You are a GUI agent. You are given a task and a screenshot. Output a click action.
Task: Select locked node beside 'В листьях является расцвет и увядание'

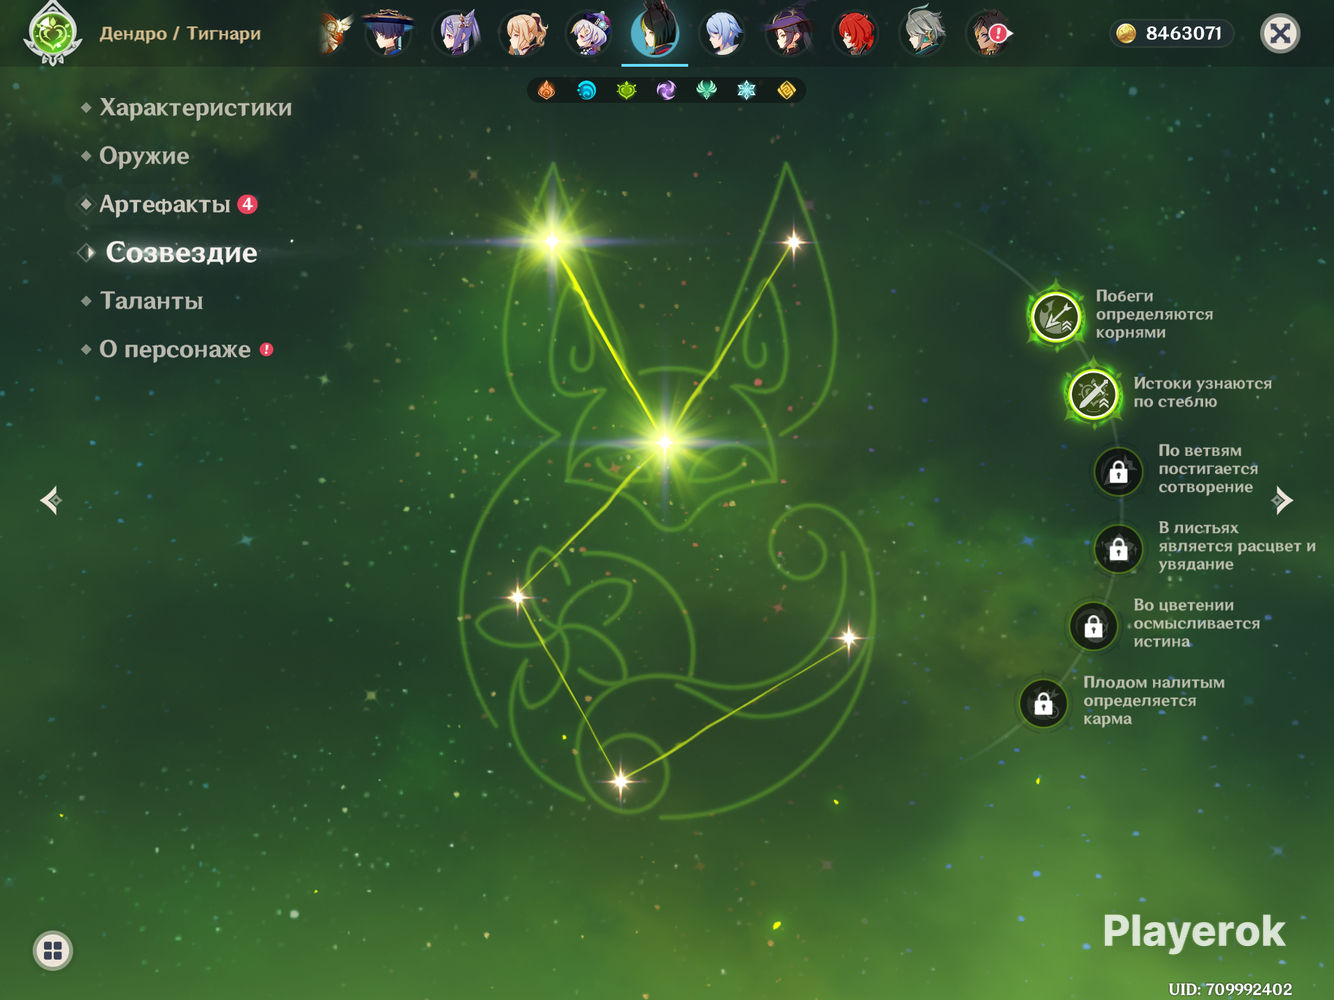click(x=1118, y=548)
